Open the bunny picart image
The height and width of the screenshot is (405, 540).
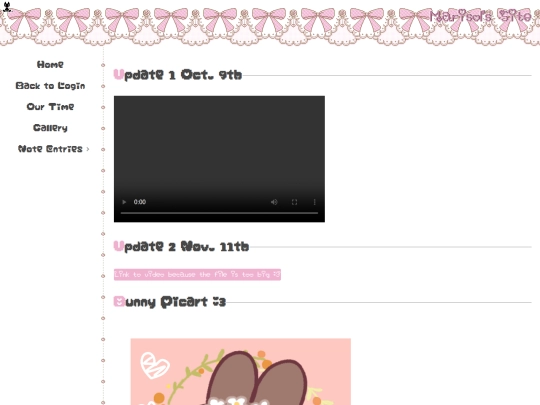pos(241,372)
